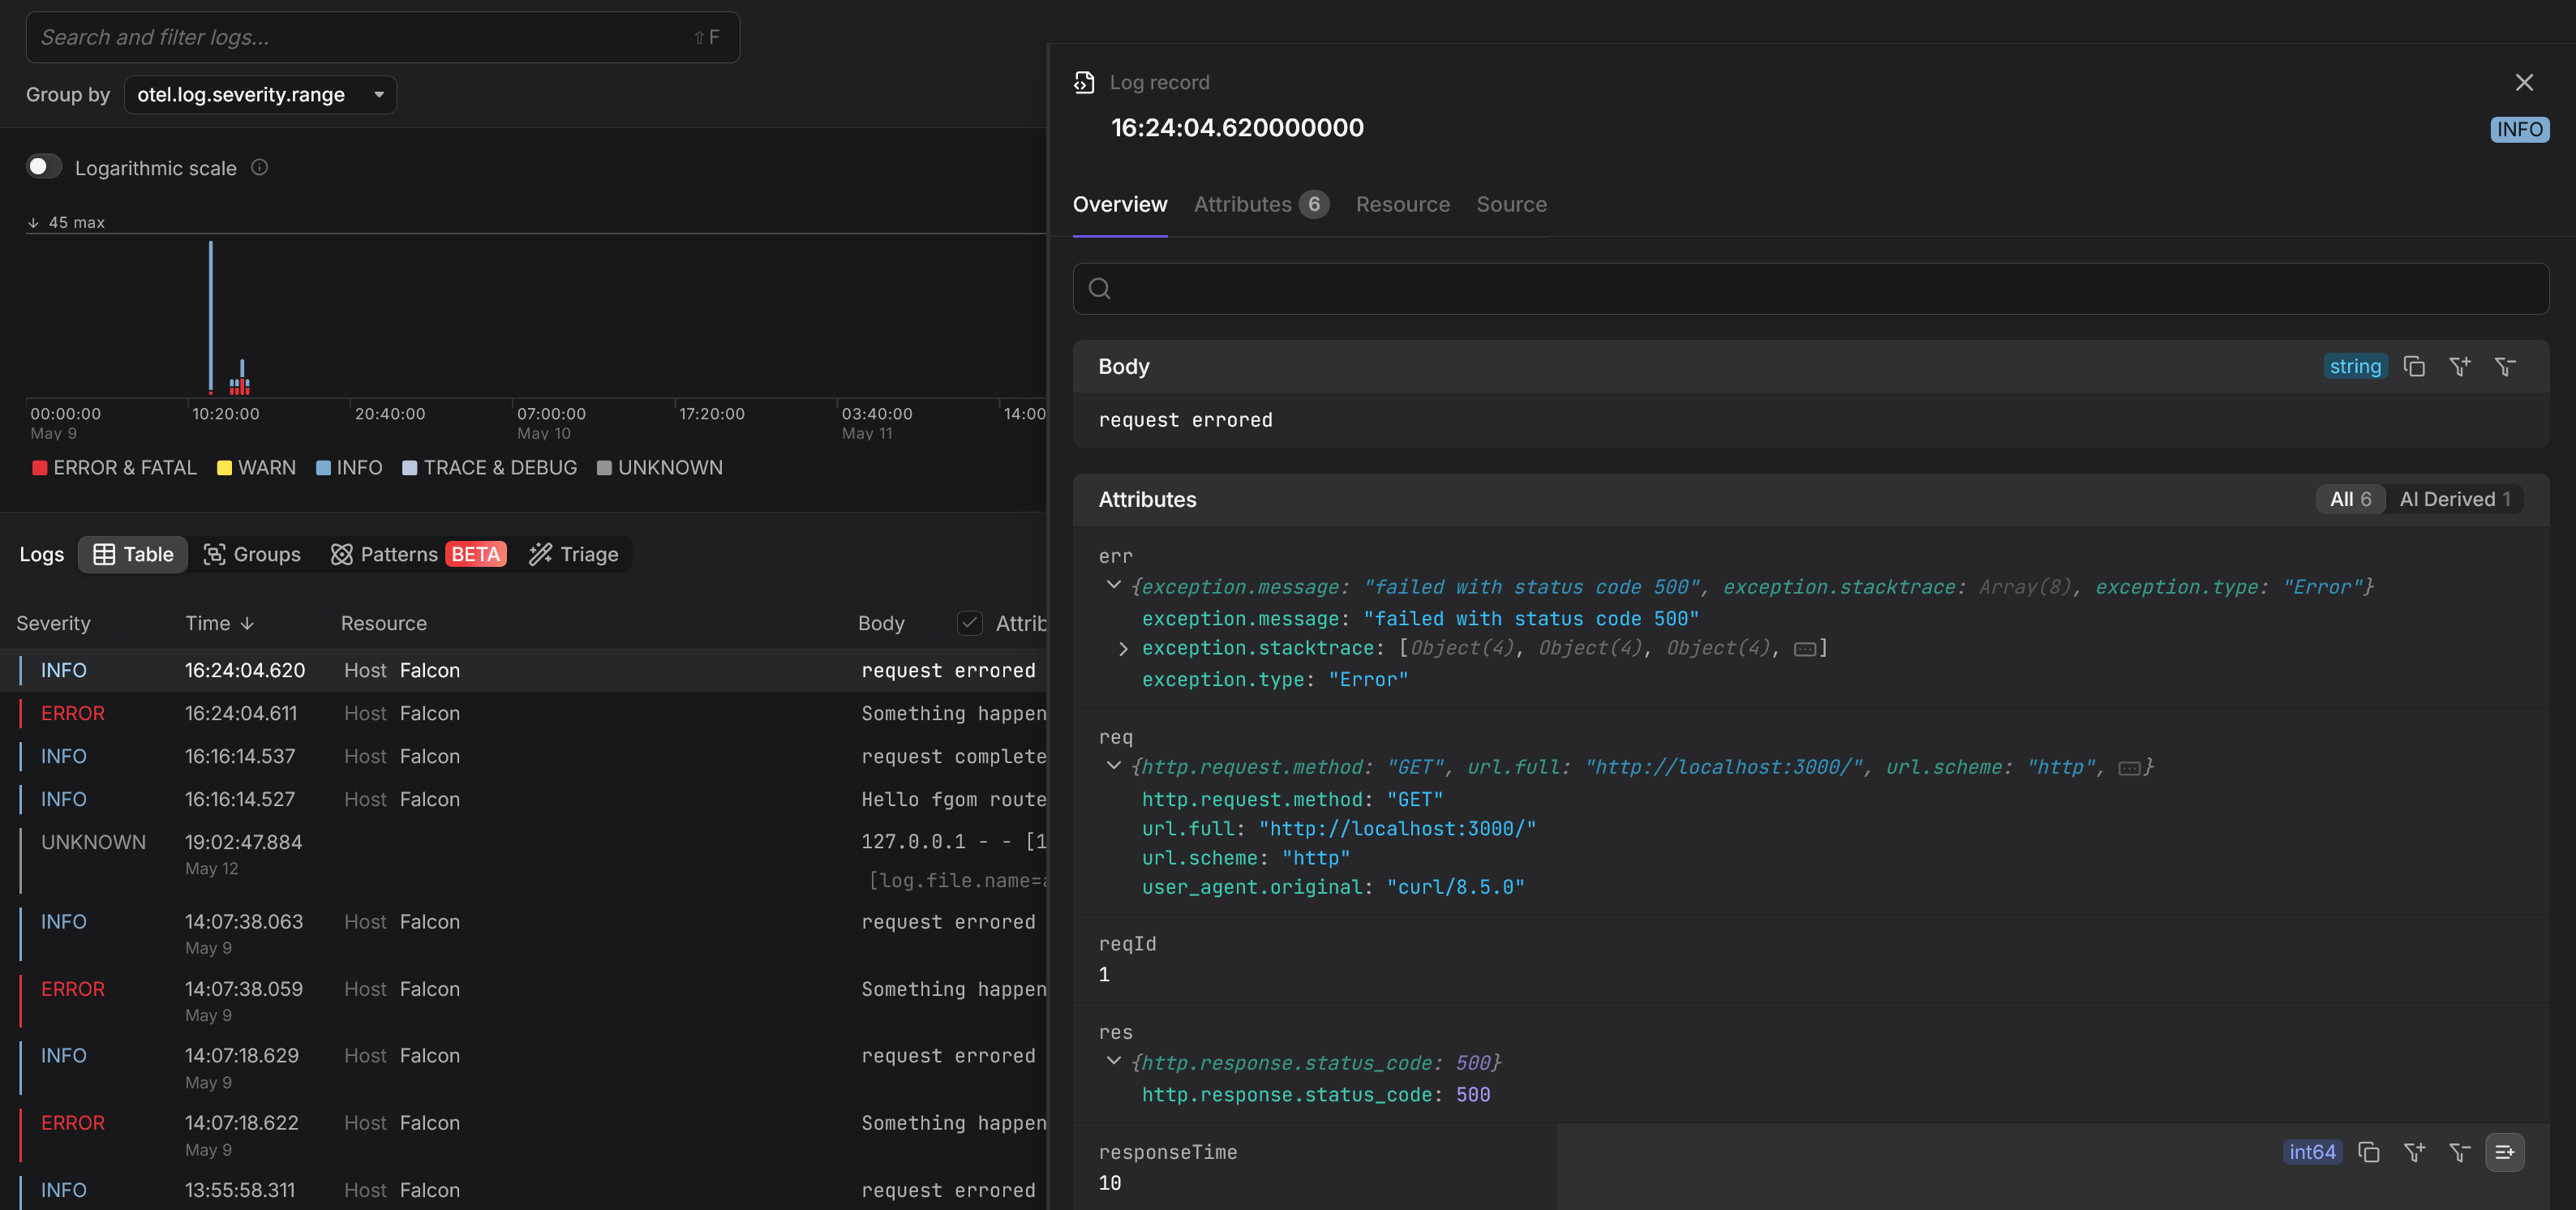2576x1210 pixels.
Task: Click the Search and filter logs field
Action: [x=360, y=37]
